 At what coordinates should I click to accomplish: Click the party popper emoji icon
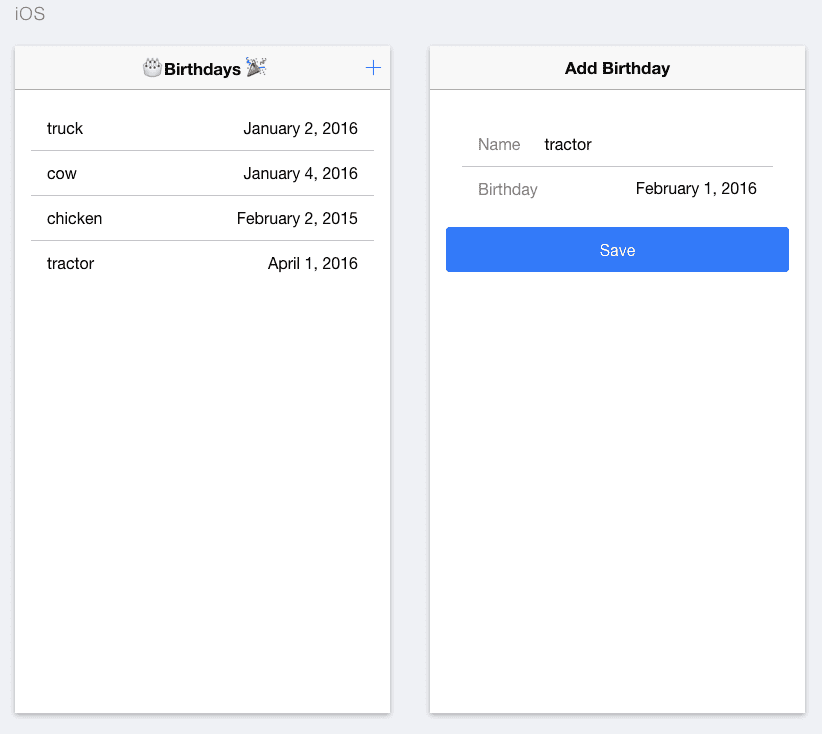pyautogui.click(x=256, y=67)
